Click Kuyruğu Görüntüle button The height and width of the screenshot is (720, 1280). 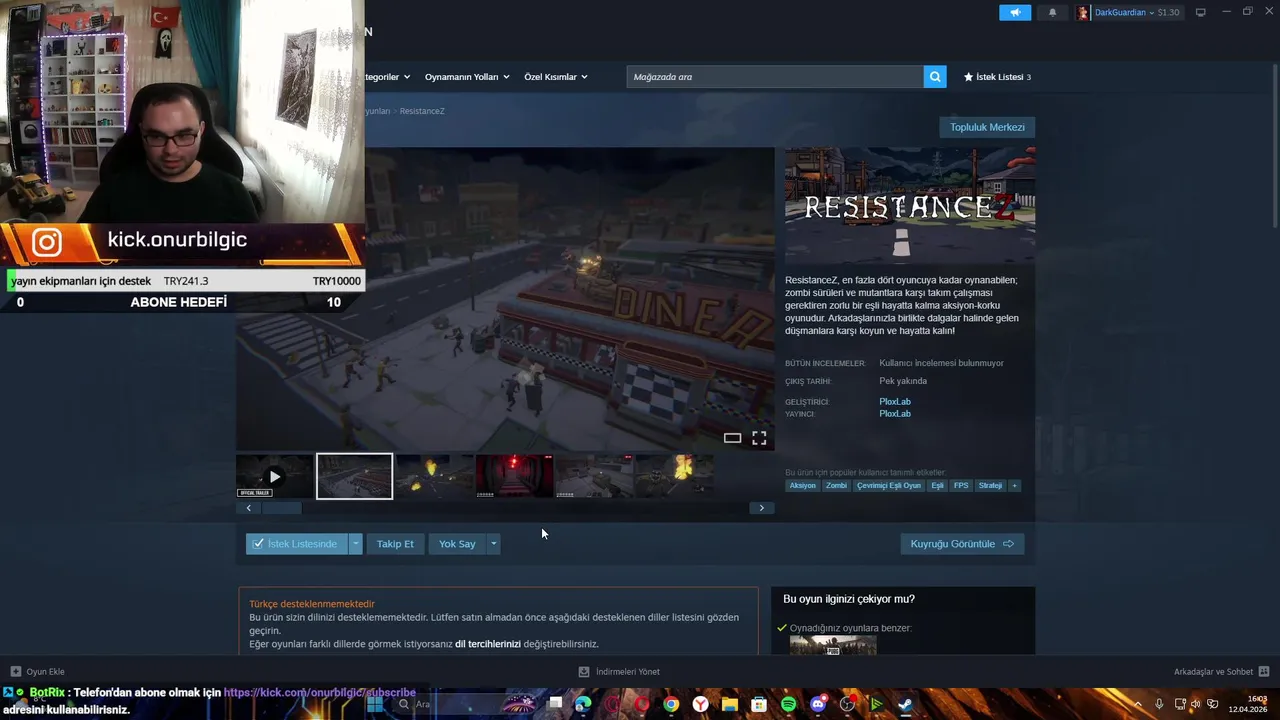click(962, 544)
